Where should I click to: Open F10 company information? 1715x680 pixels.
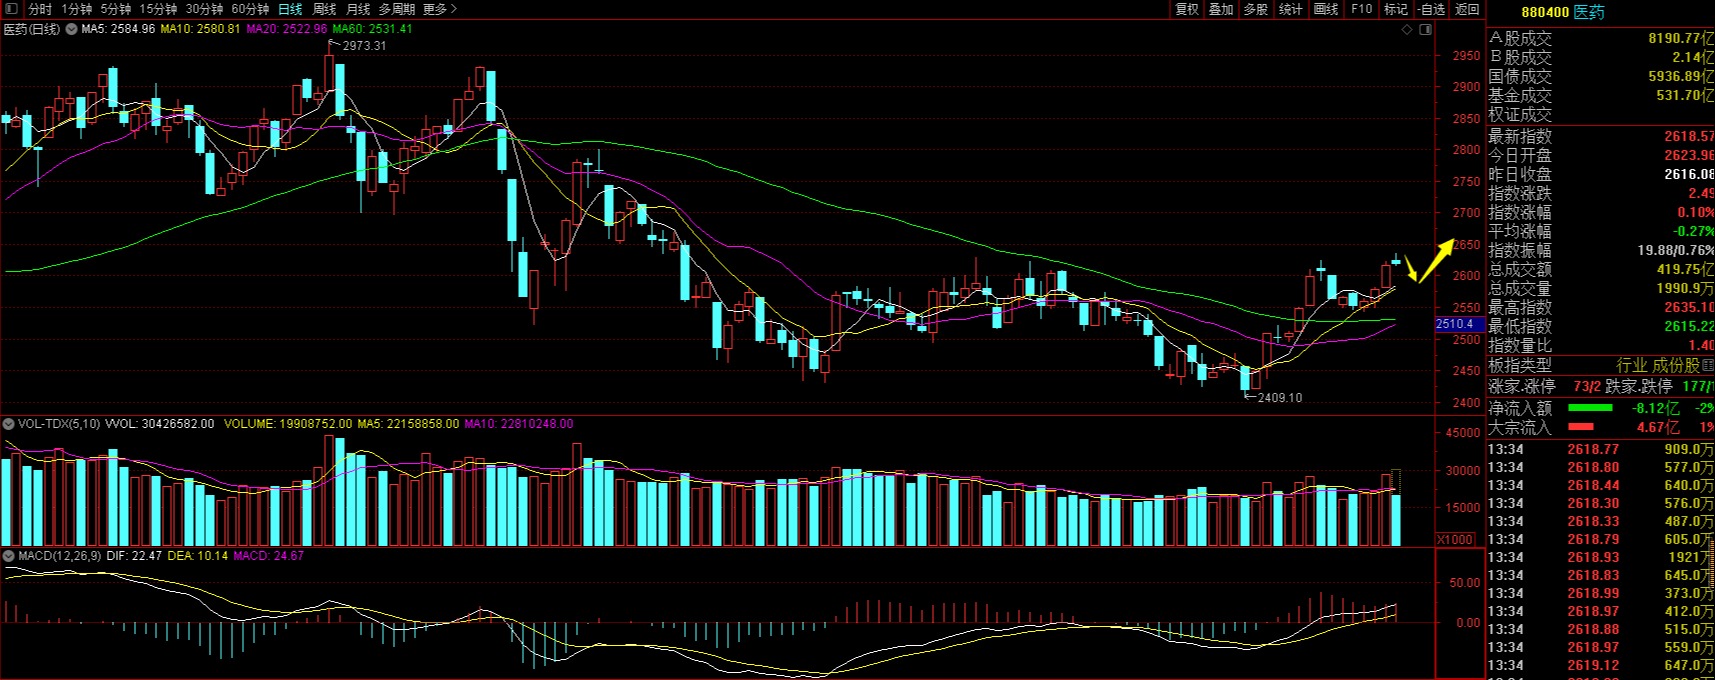coord(1362,9)
